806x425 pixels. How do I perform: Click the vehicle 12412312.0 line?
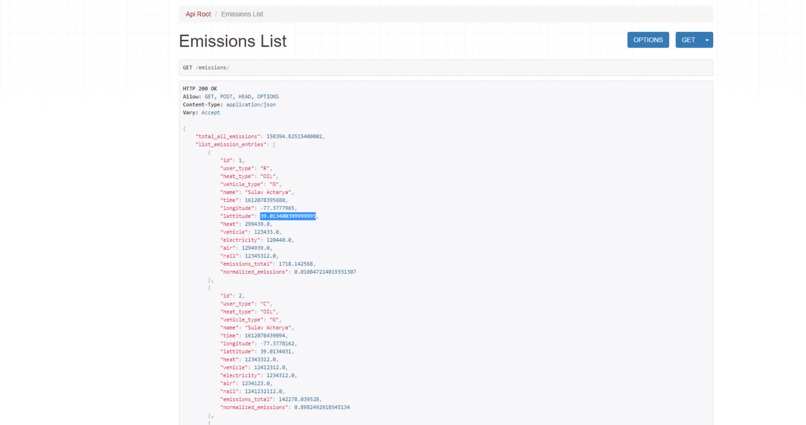(x=254, y=367)
